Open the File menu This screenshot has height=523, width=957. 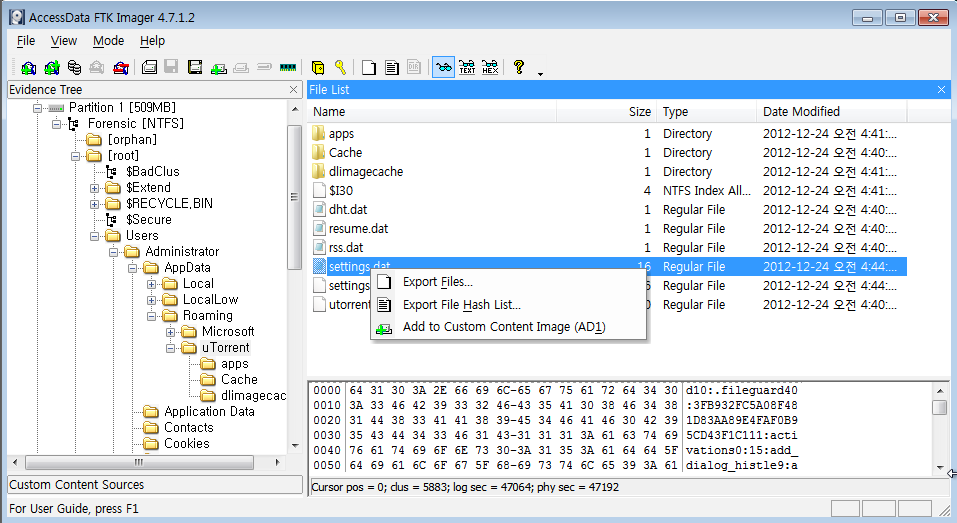(26, 41)
